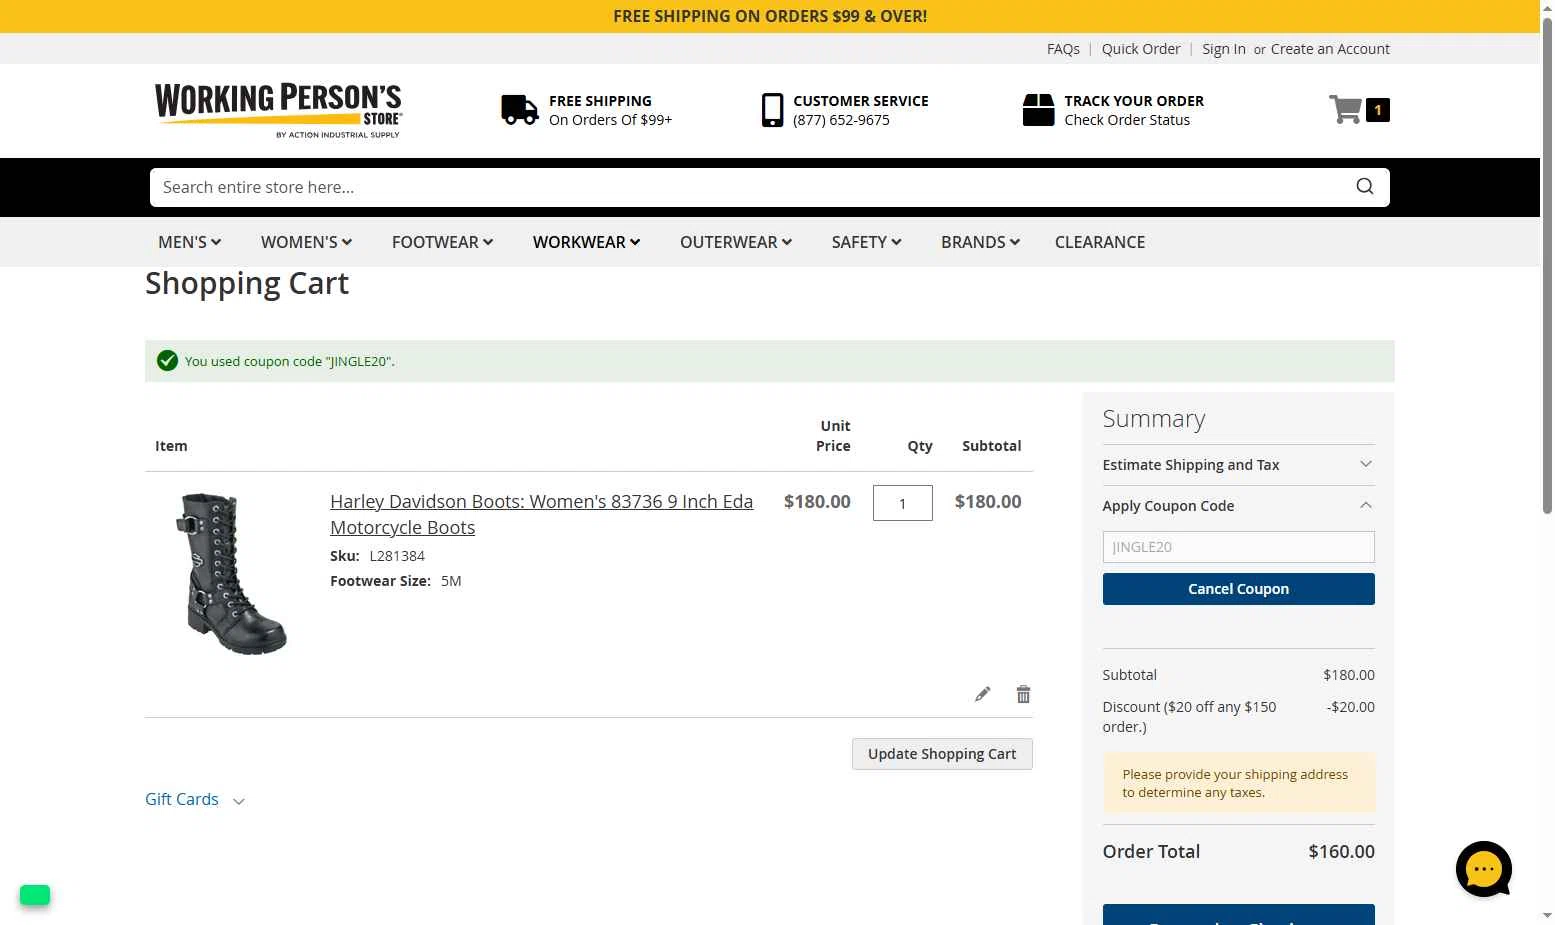Click the free shipping truck icon
This screenshot has width=1555, height=925.
[x=520, y=110]
